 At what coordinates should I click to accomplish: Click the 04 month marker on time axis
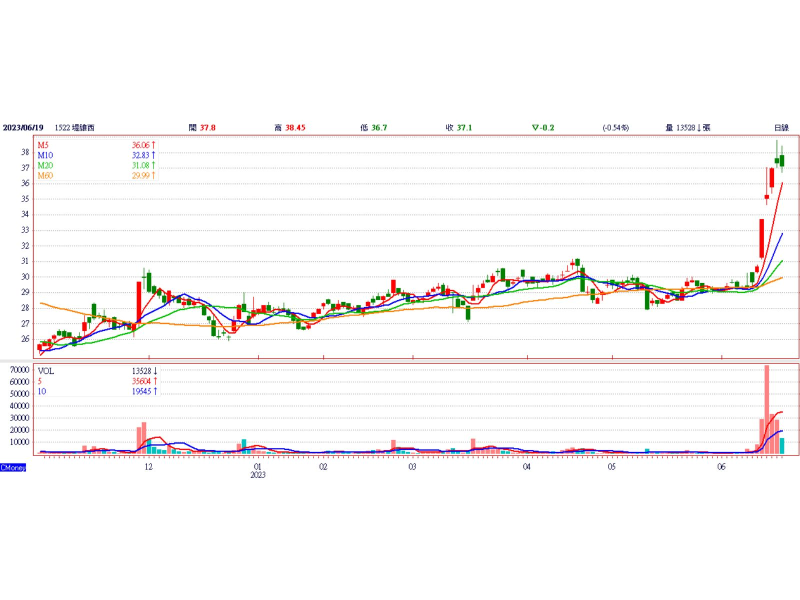[527, 467]
